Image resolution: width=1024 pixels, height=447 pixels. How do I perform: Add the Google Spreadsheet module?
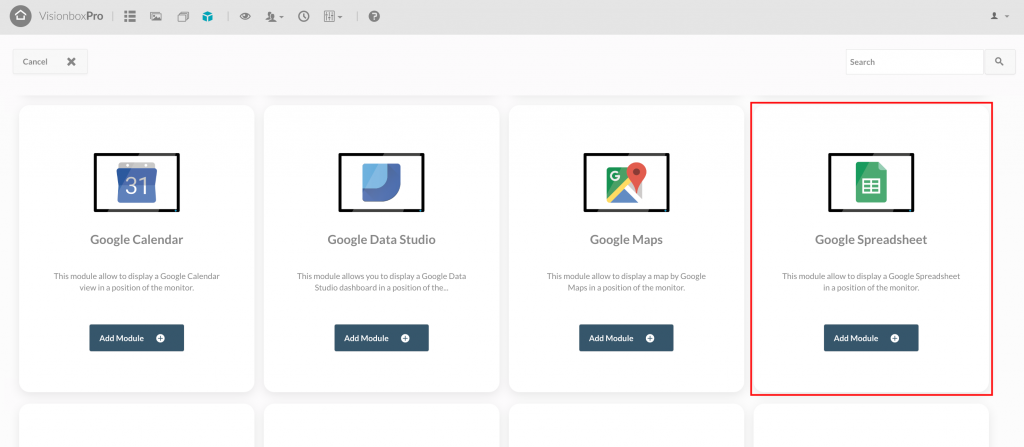871,338
